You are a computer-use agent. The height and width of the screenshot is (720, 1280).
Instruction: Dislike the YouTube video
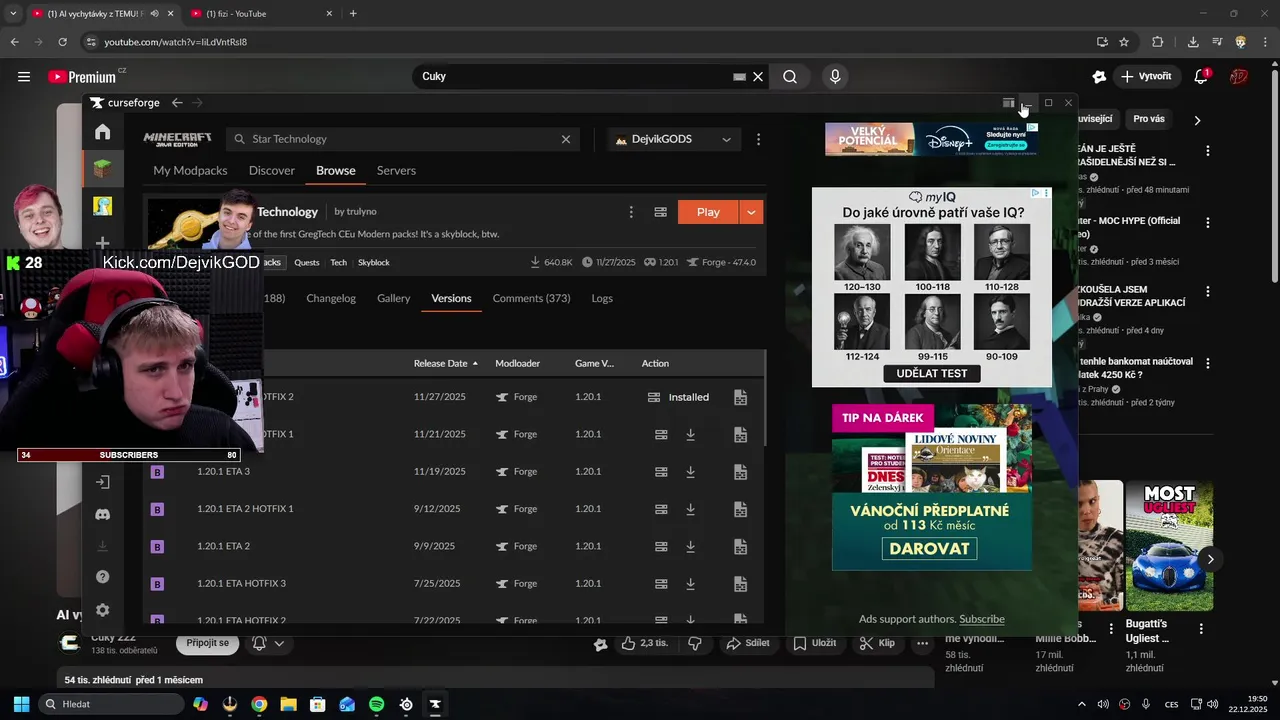point(695,643)
